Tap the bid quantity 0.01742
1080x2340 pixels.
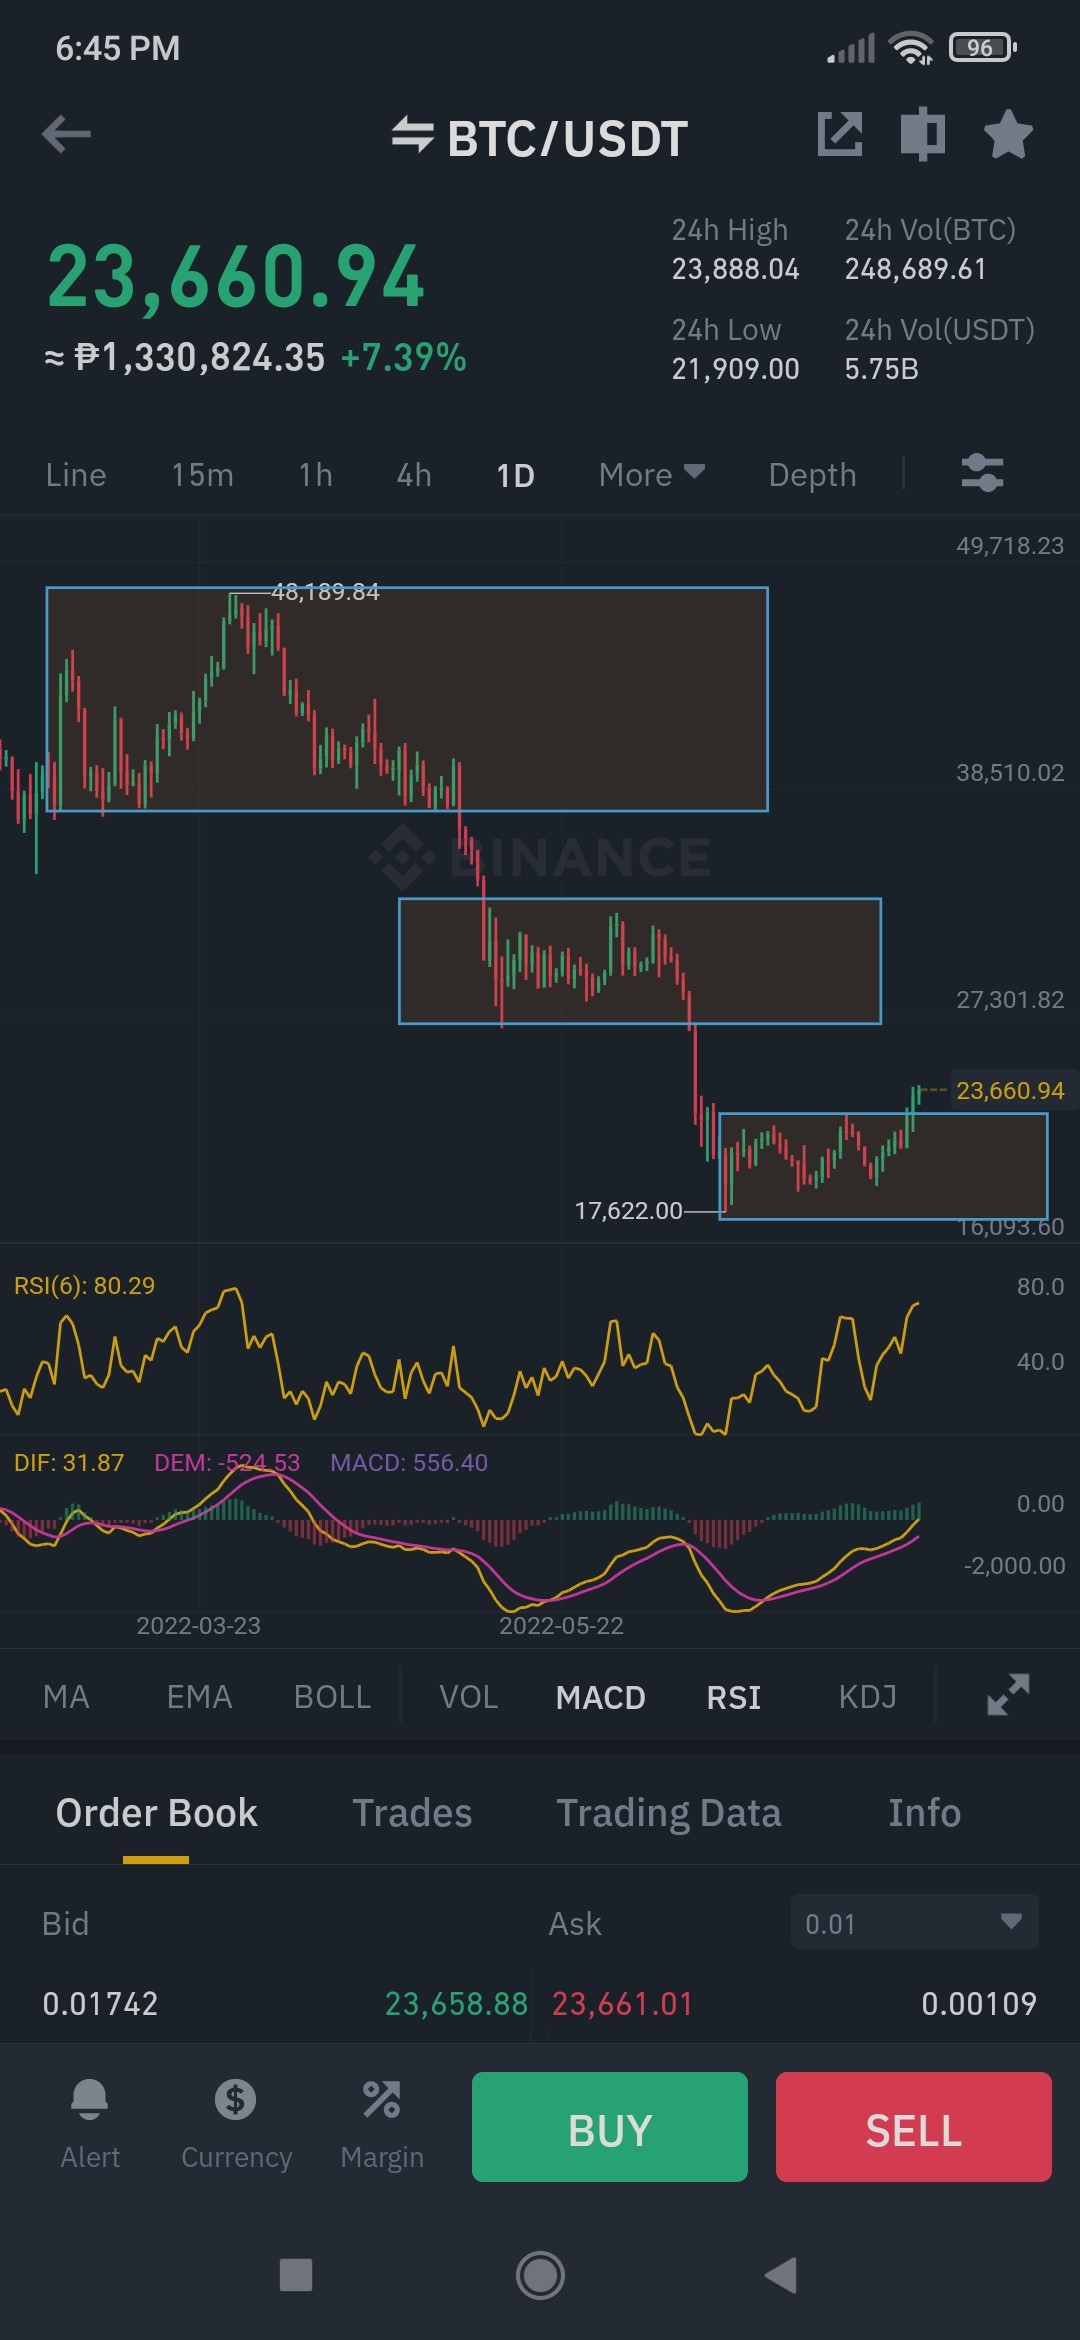(x=100, y=2003)
